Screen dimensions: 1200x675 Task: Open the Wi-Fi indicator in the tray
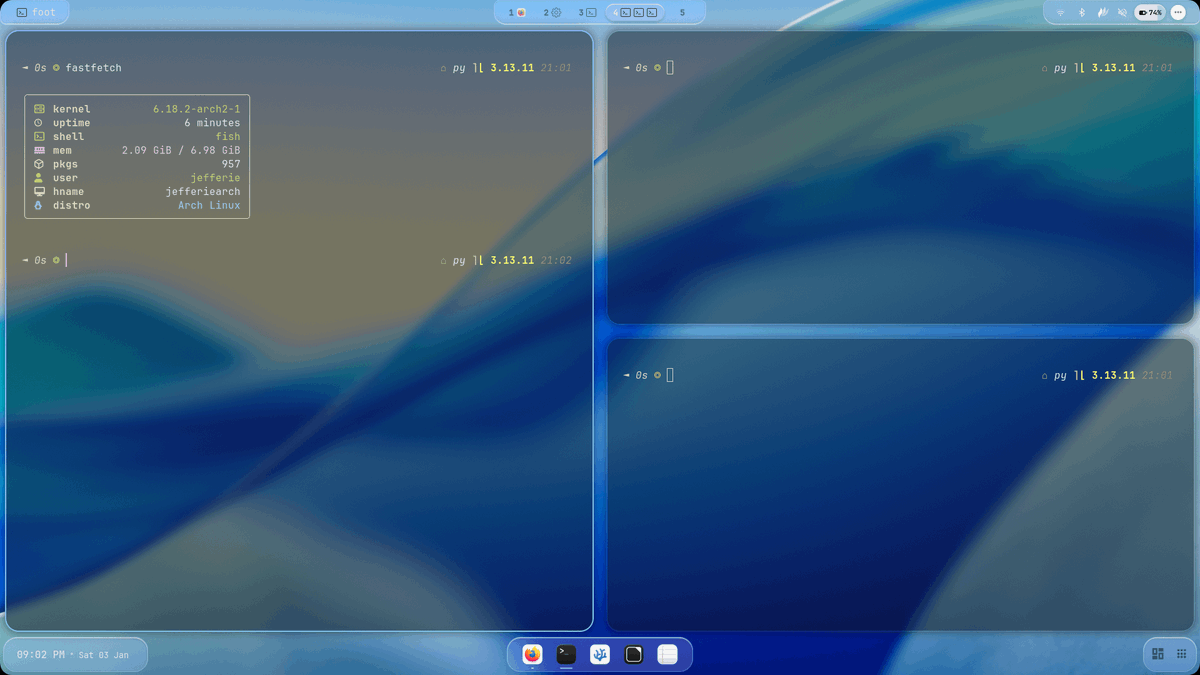1061,13
